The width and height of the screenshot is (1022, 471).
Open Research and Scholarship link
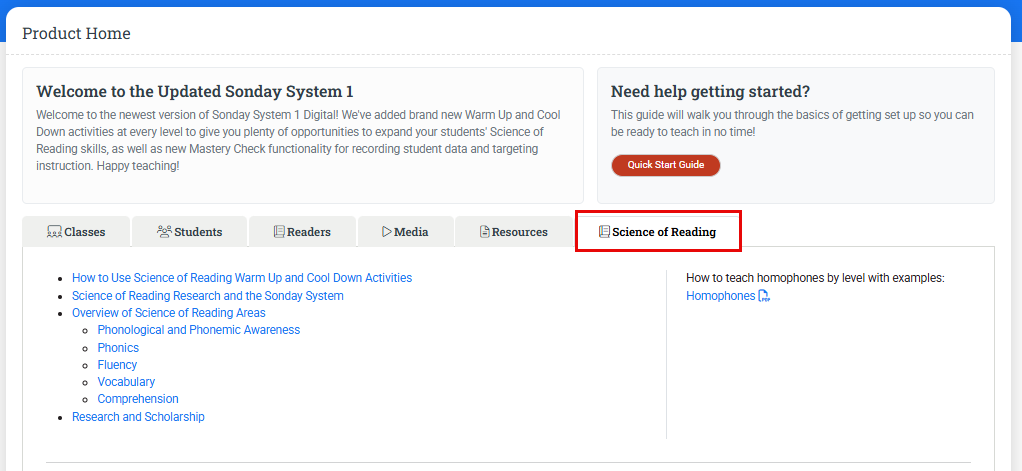point(138,416)
